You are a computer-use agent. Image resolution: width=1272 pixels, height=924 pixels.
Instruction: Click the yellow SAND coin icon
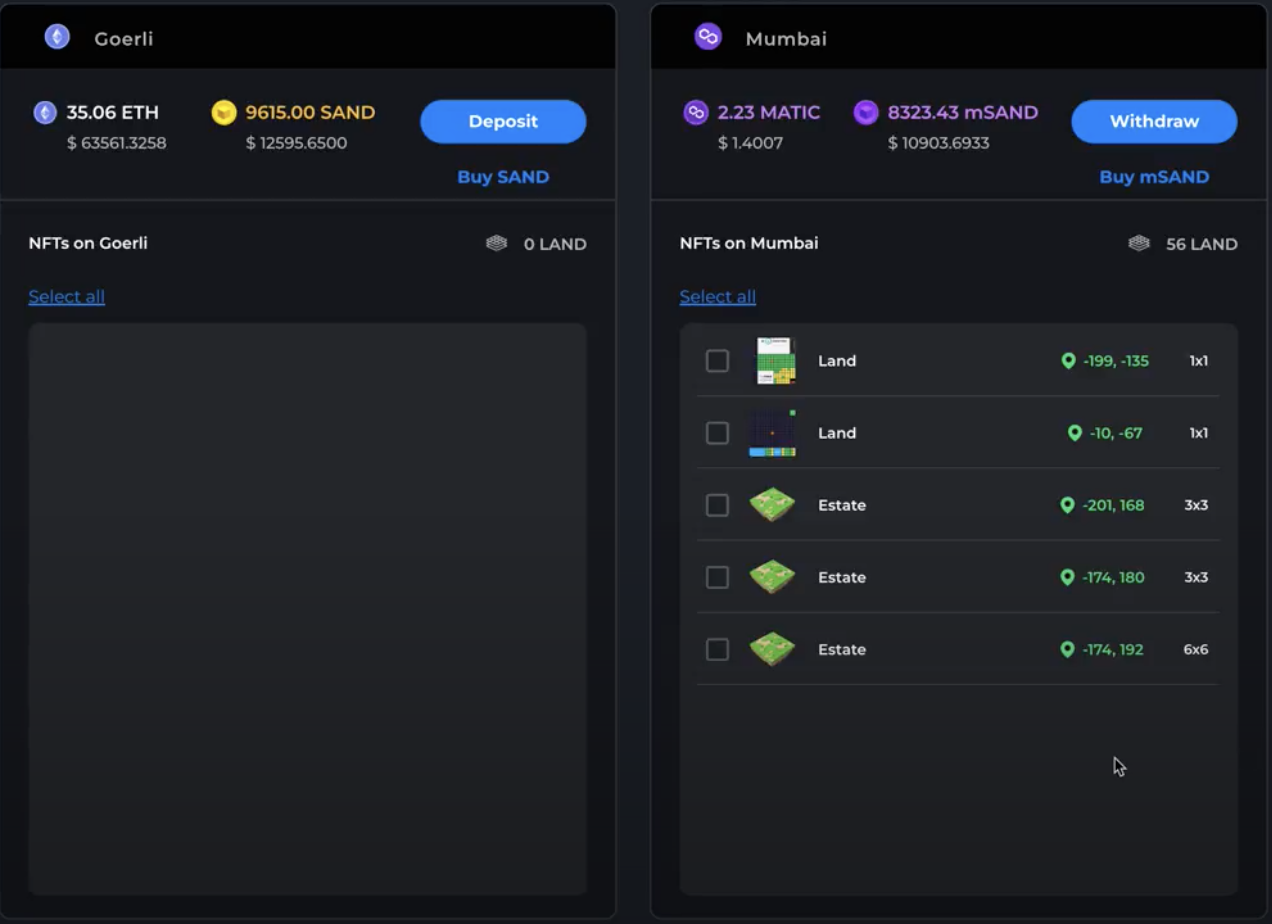[x=224, y=112]
